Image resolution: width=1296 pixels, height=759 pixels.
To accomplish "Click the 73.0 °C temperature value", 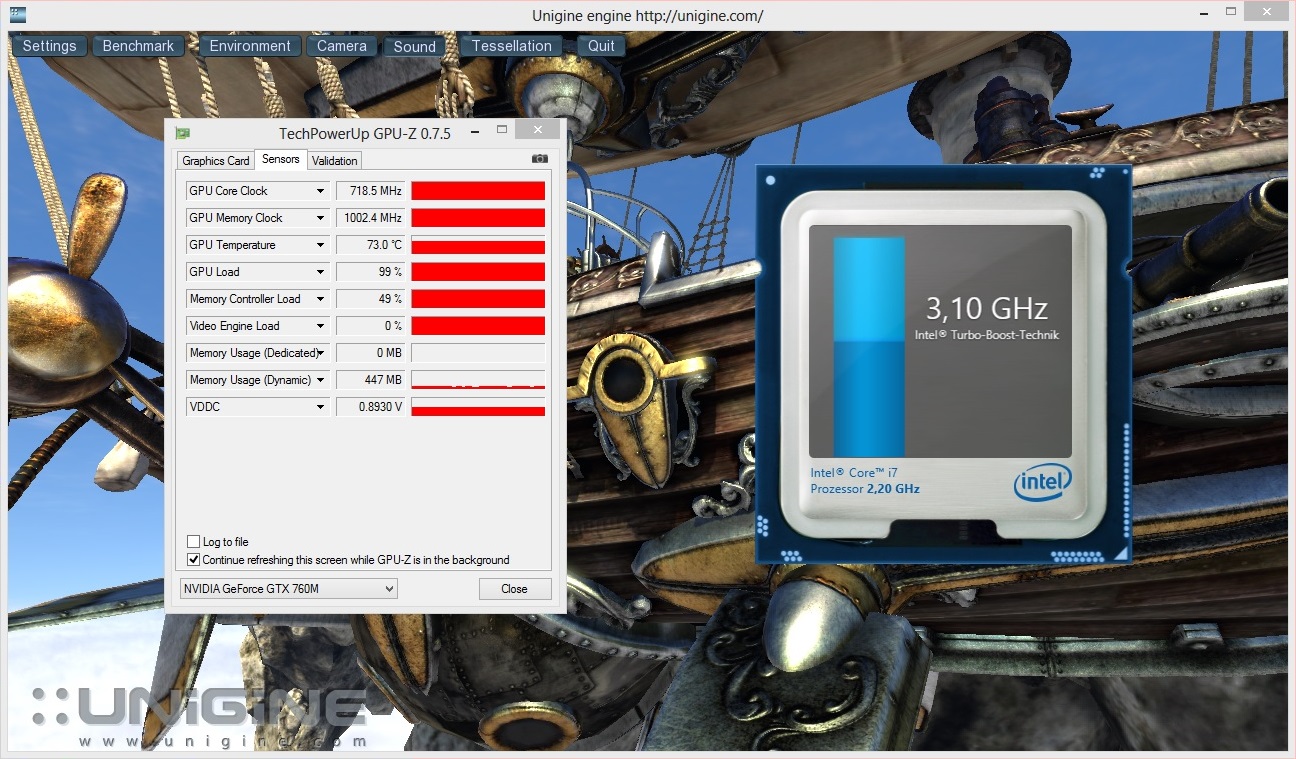I will pos(370,245).
